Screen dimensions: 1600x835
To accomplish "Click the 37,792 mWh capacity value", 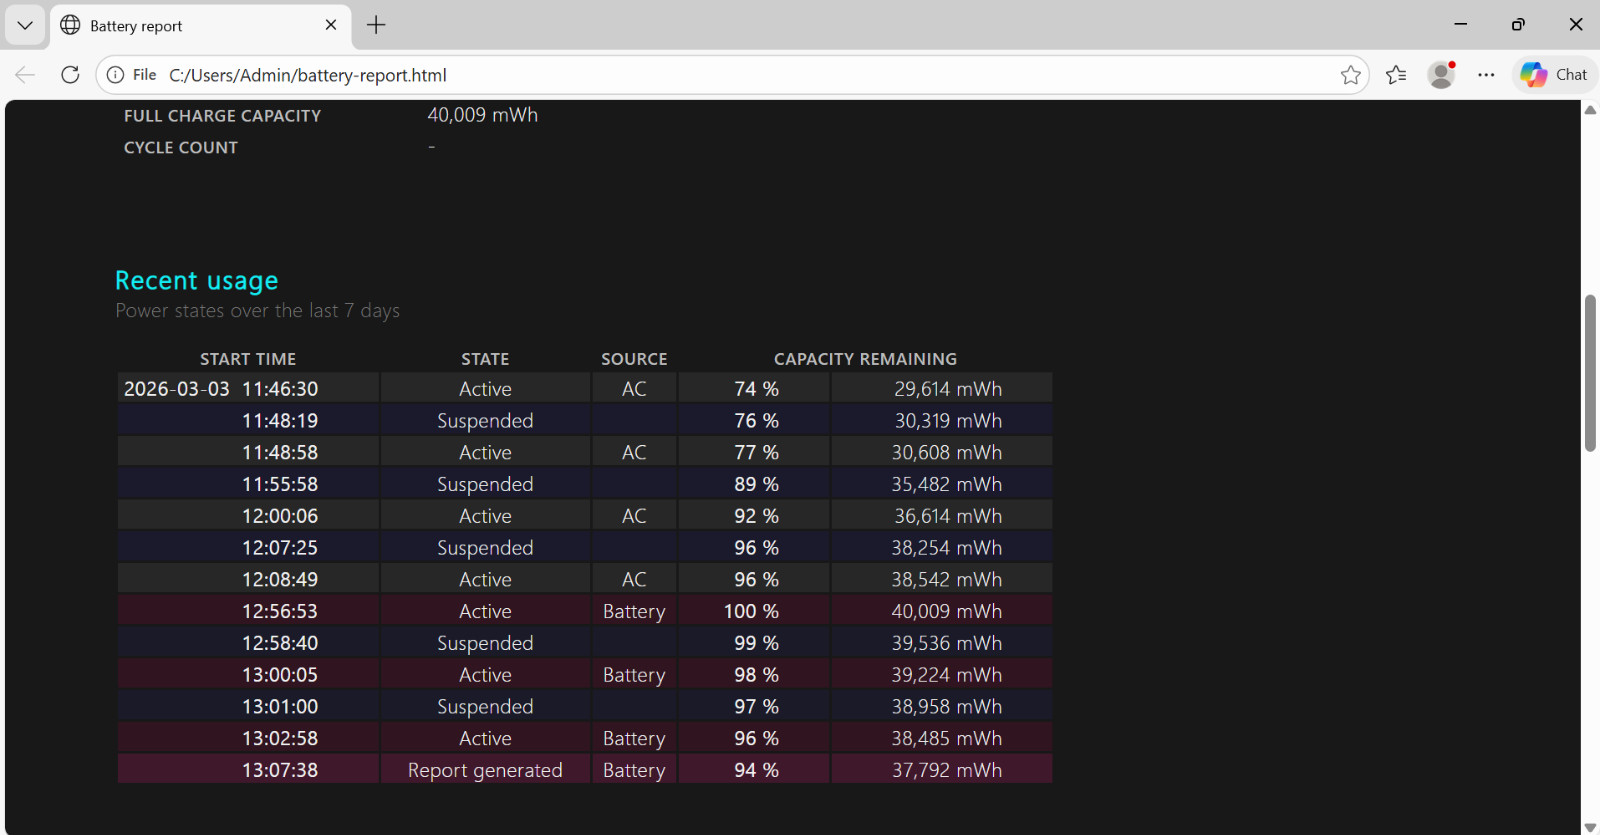I will pos(947,771).
